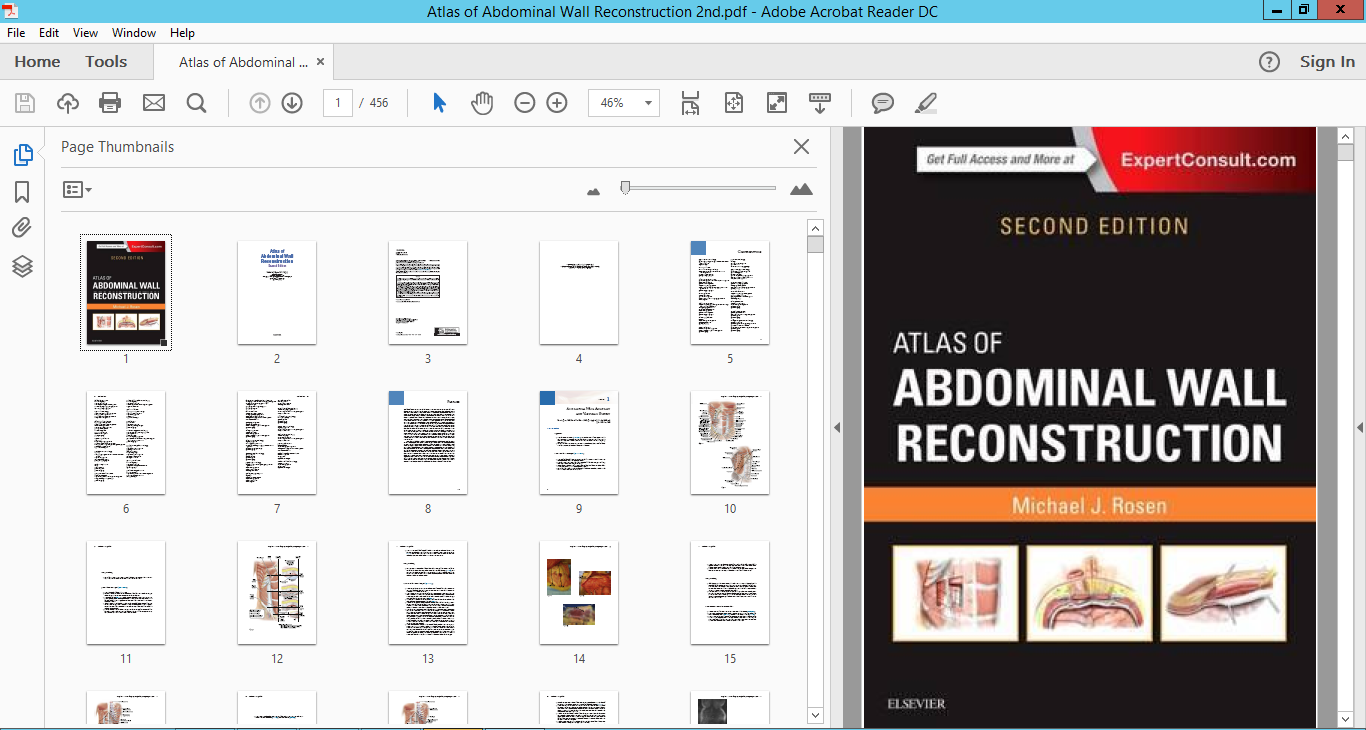
Task: Open the read mode keyboard icon
Action: [x=820, y=103]
